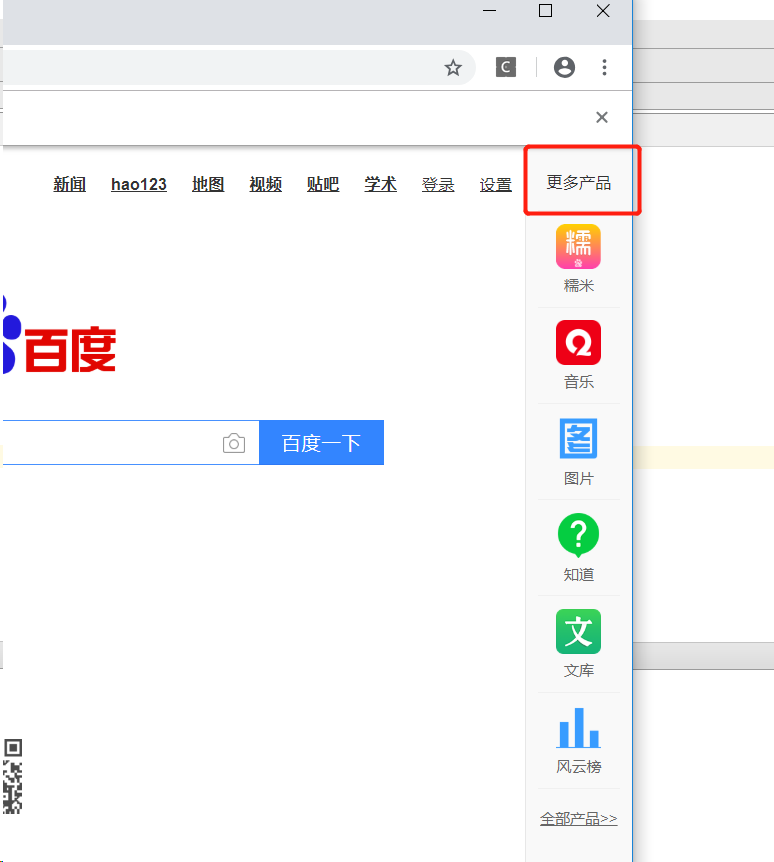Click the 登录 login link

pos(438,185)
